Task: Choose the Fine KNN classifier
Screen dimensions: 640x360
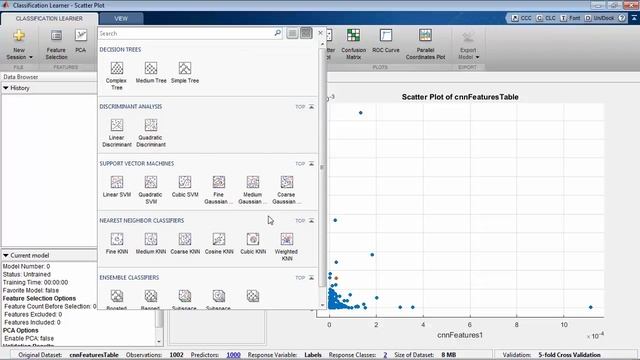Action: 117,244
